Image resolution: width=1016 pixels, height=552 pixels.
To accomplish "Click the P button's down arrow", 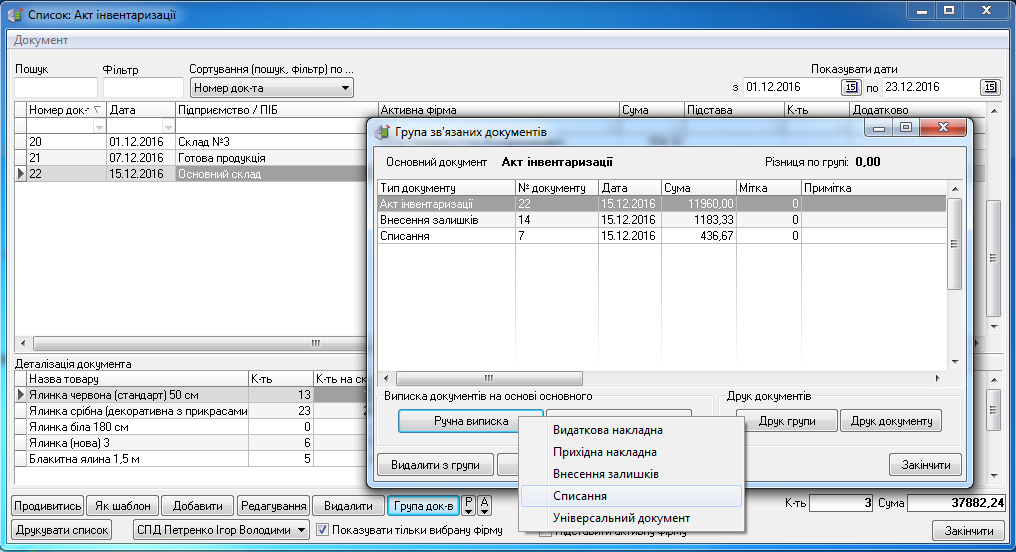I will coord(468,510).
